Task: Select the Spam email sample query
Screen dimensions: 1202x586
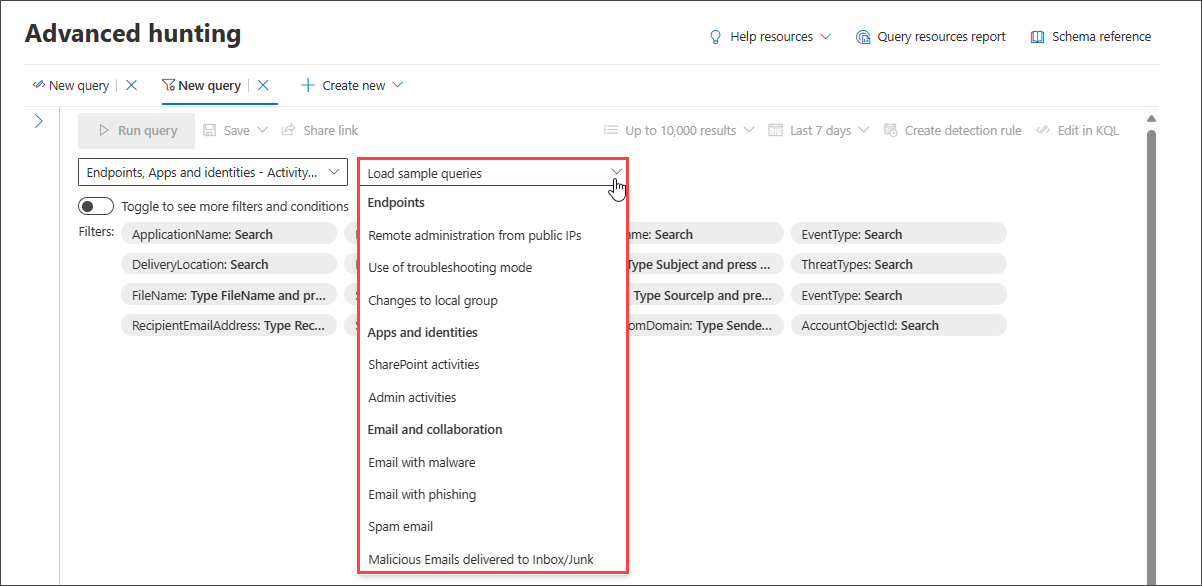Action: click(398, 526)
